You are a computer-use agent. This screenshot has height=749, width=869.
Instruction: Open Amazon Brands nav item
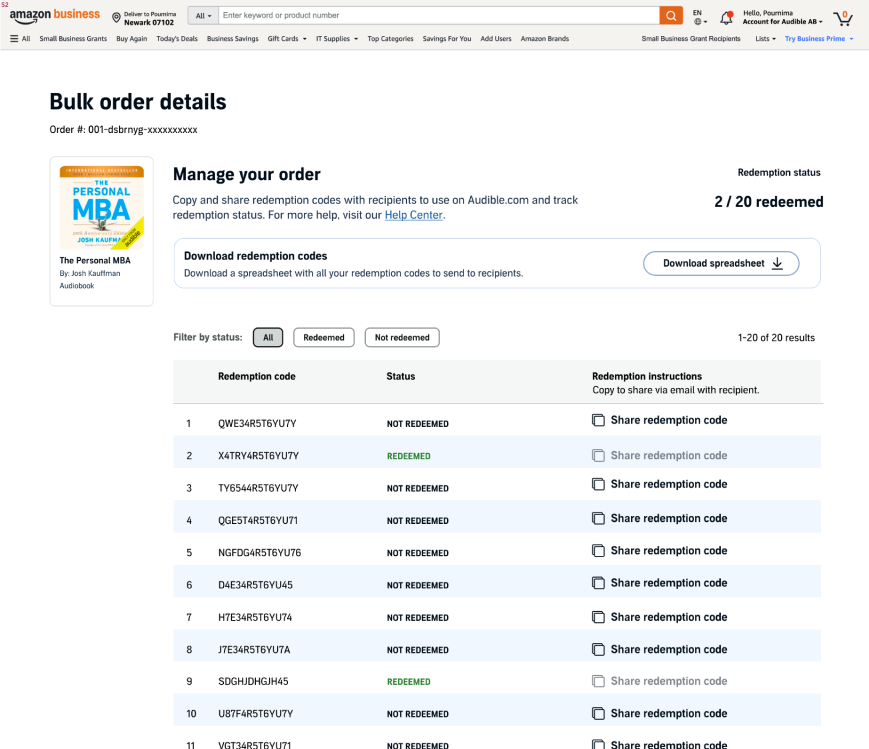click(x=545, y=39)
